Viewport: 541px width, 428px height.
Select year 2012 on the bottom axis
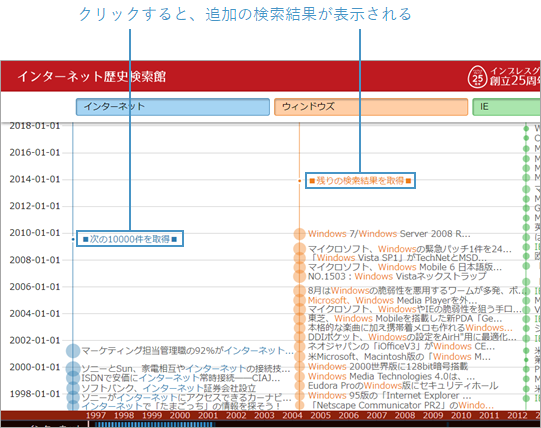(x=517, y=415)
